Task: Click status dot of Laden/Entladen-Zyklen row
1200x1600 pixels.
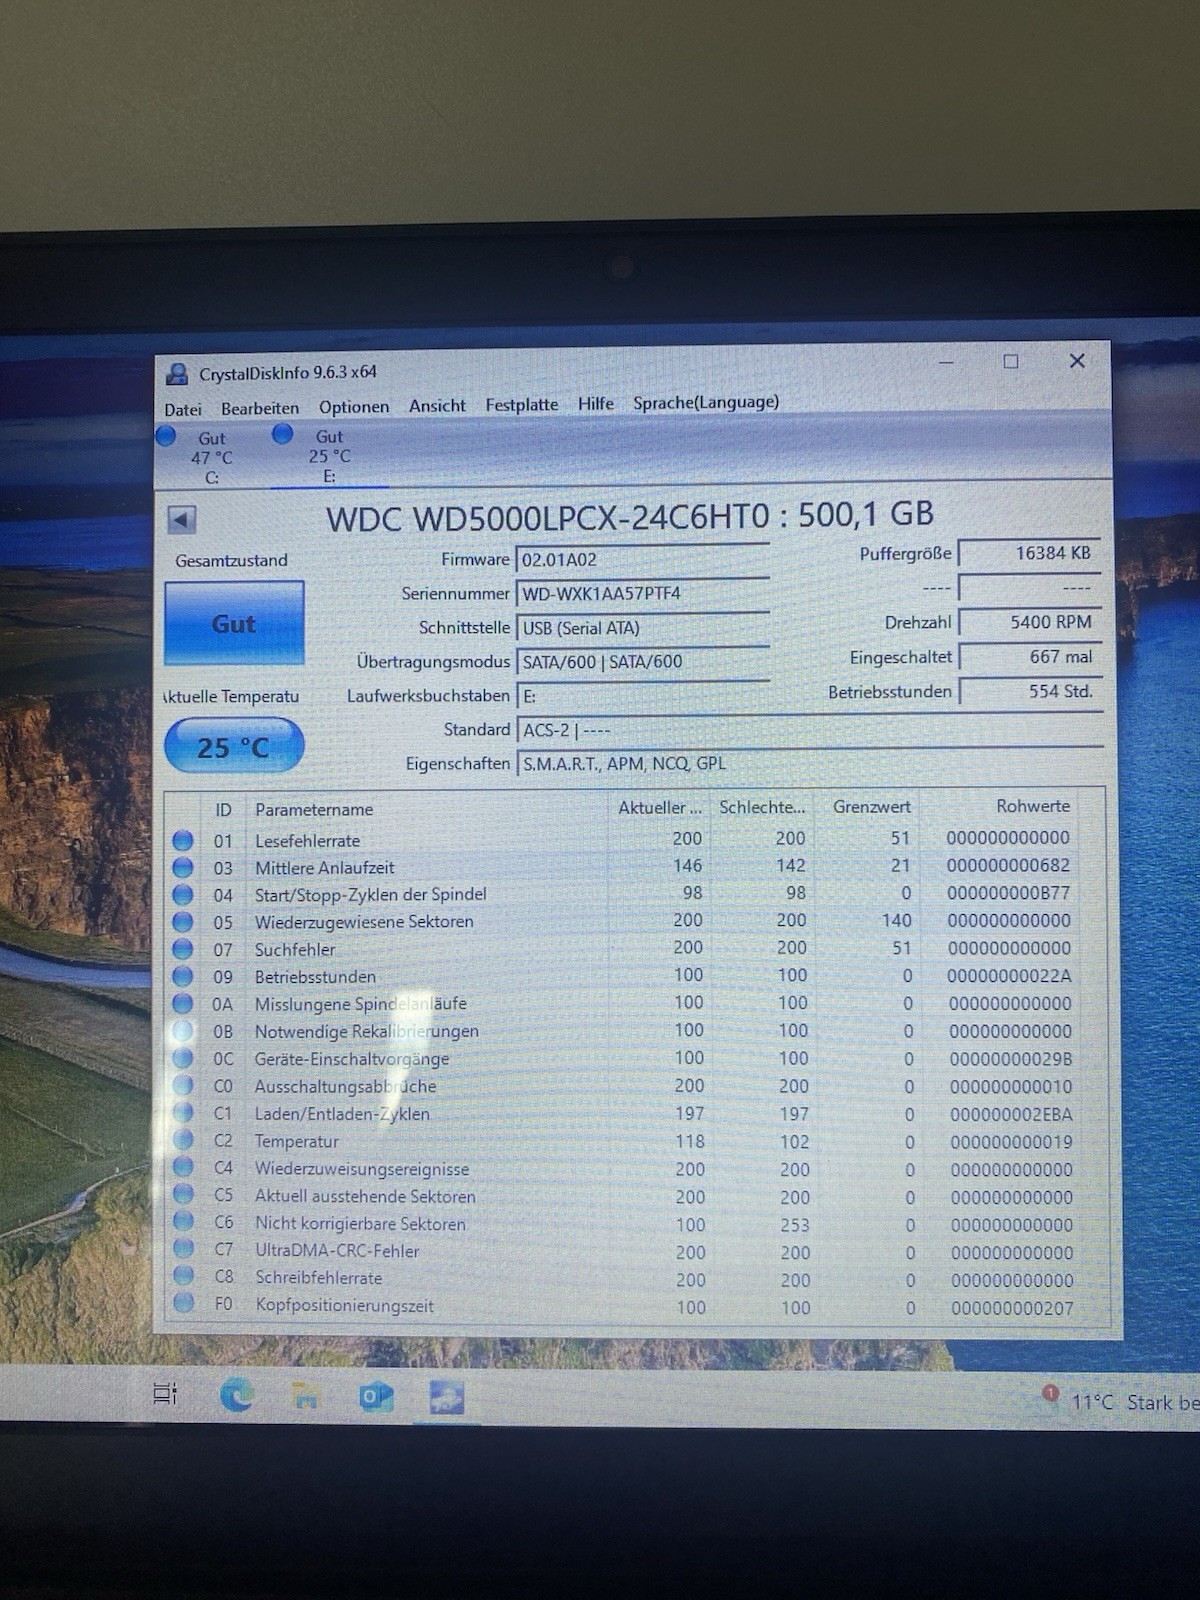Action: tap(183, 1112)
